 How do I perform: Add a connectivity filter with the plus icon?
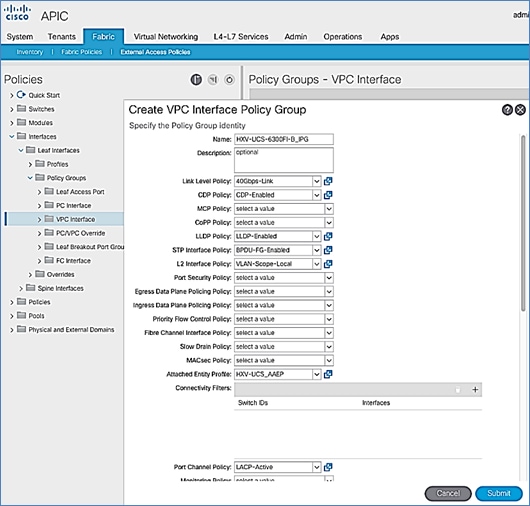475,390
